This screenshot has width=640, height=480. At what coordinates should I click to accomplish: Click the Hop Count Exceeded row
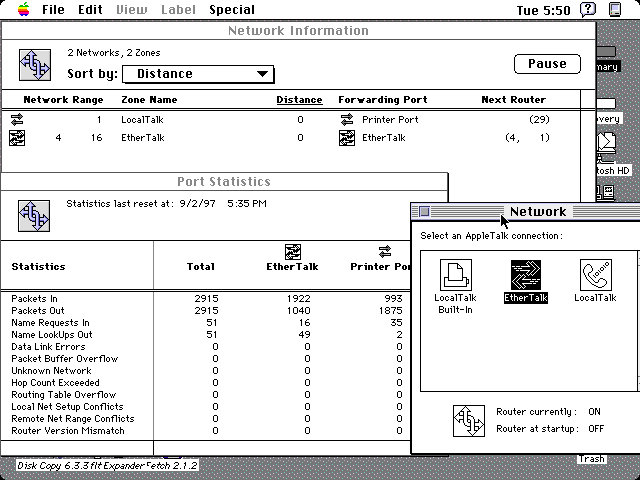pyautogui.click(x=207, y=383)
